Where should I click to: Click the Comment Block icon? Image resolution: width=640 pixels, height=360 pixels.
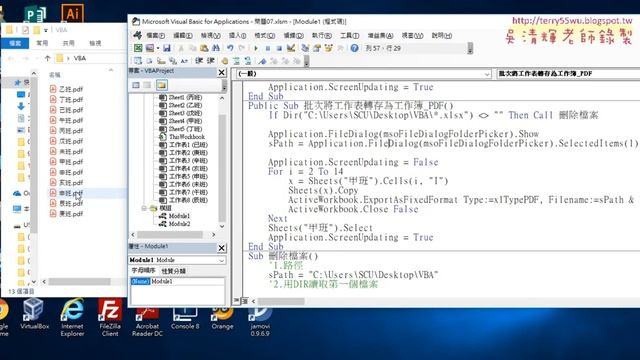click(236, 61)
